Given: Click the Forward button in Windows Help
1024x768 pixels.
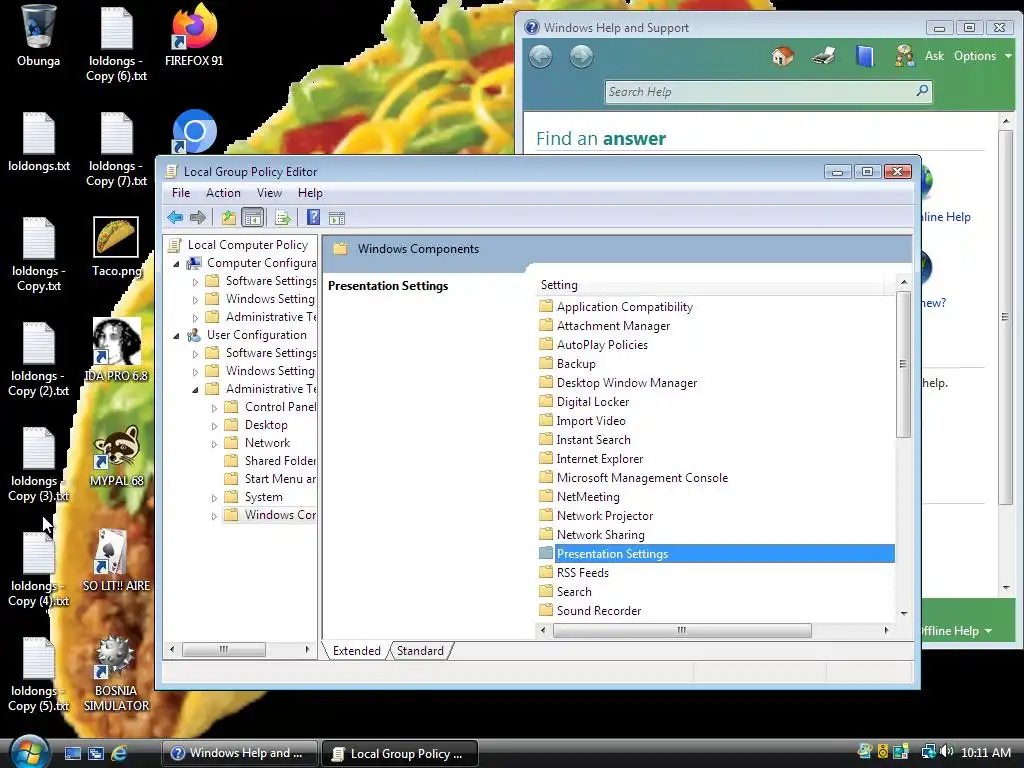Looking at the screenshot, I should click(581, 57).
